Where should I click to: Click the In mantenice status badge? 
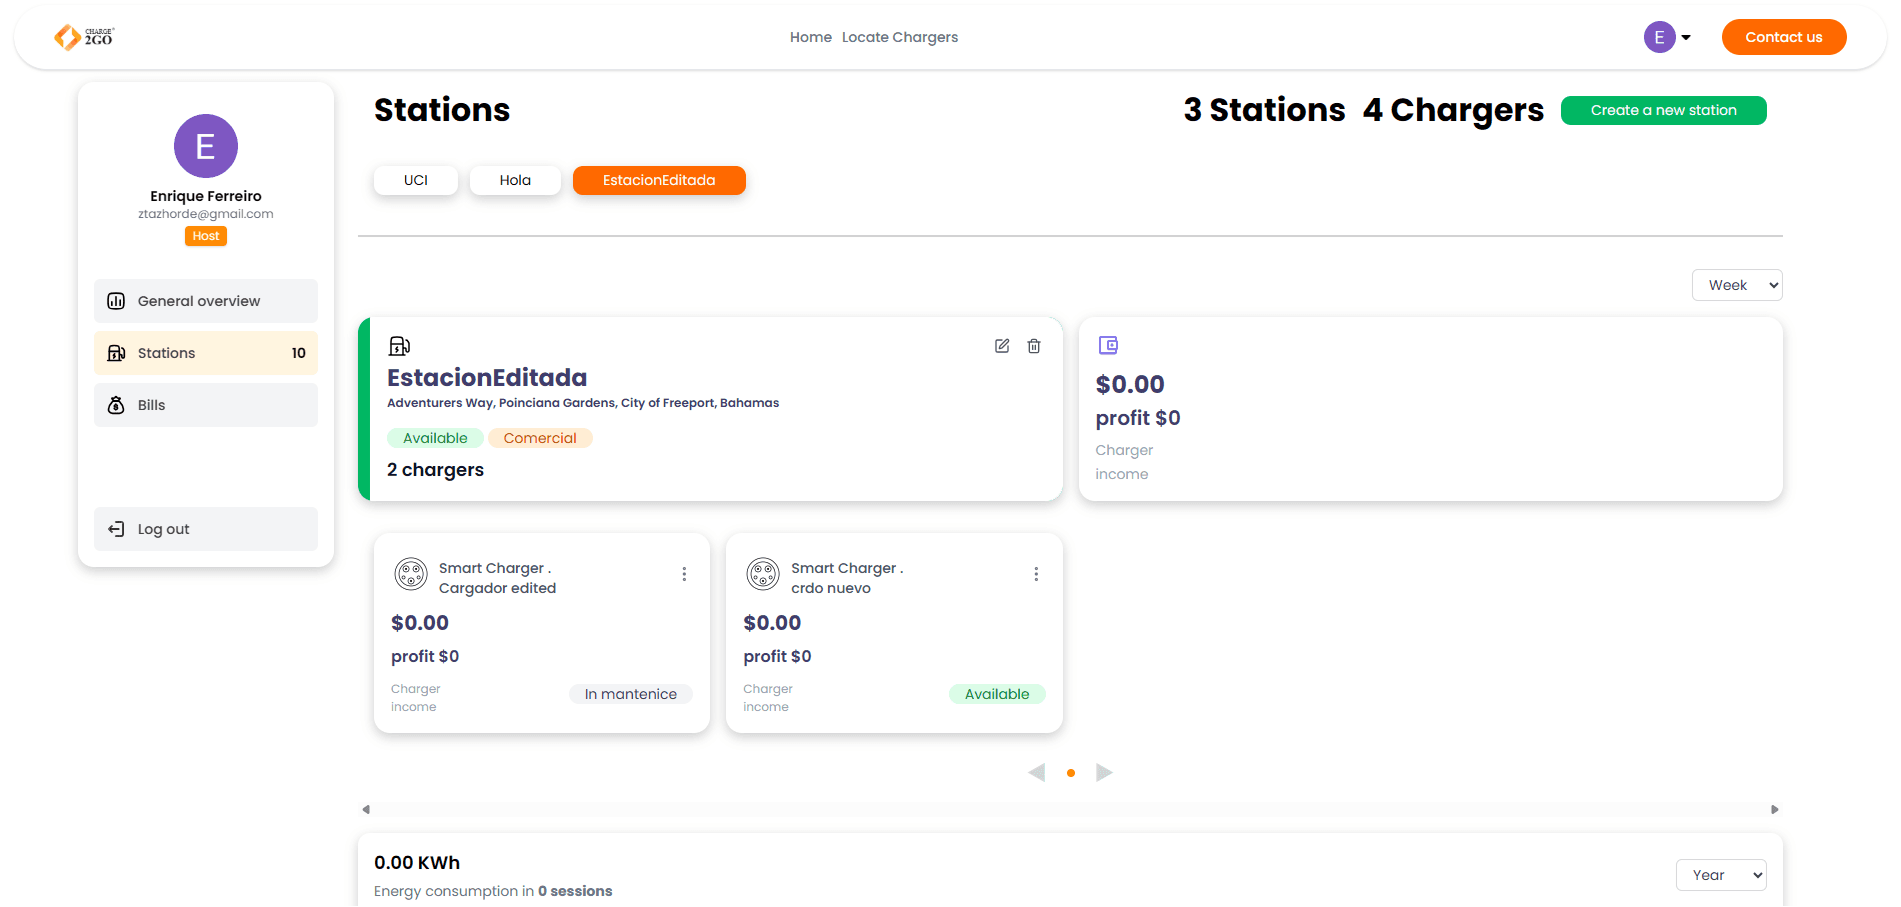631,694
